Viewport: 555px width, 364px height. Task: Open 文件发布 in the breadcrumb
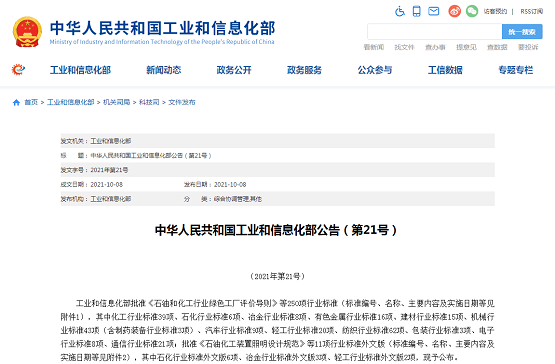click(182, 102)
